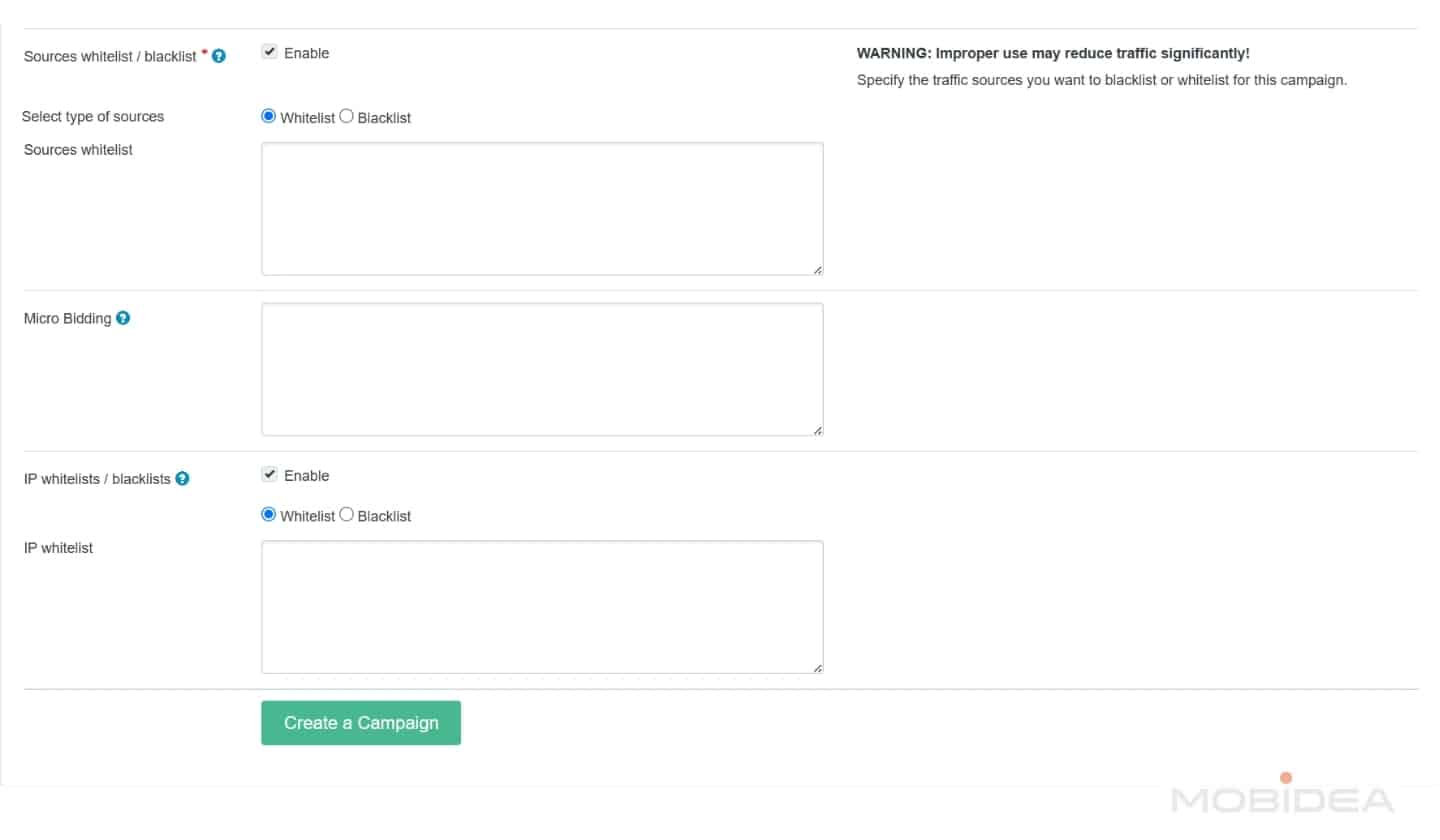
Task: Select the Whitelist radio under IP whitelists
Action: pyautogui.click(x=268, y=515)
